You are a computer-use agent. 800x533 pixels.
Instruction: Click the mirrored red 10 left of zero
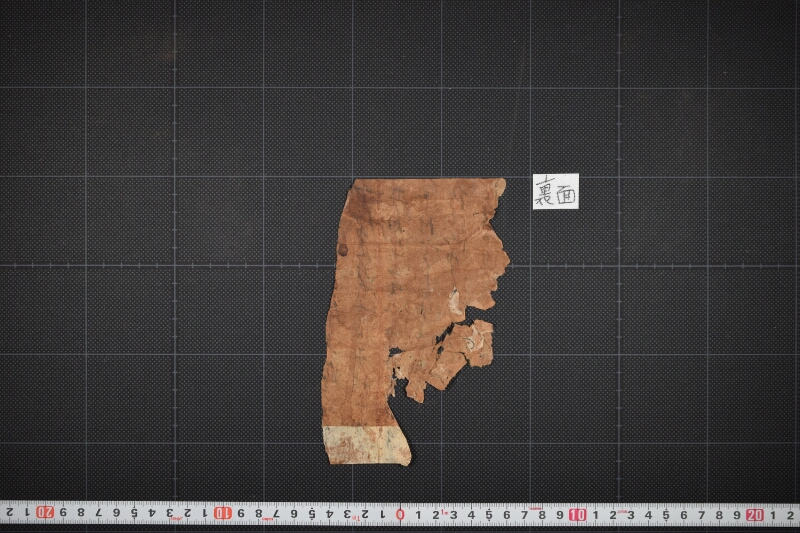click(222, 513)
